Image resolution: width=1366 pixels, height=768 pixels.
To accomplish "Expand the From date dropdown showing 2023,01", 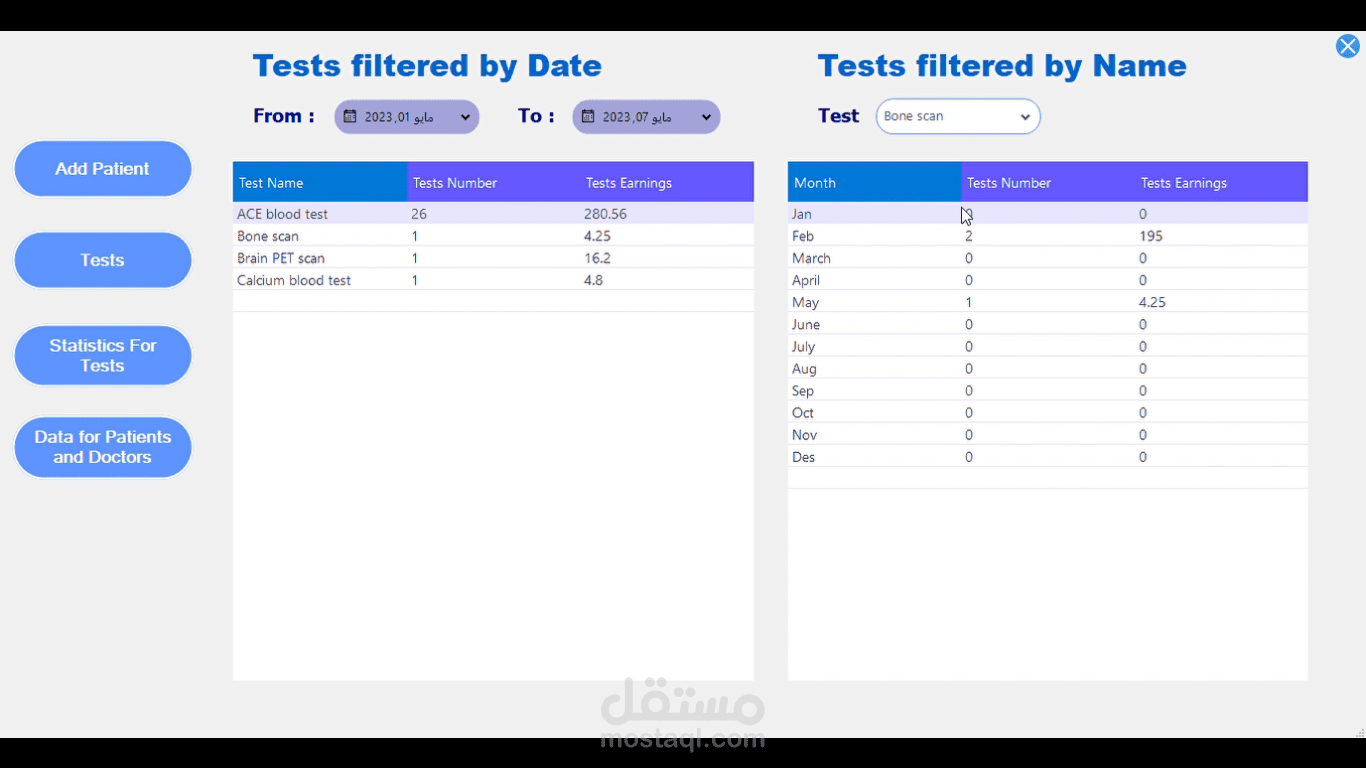I will (406, 116).
